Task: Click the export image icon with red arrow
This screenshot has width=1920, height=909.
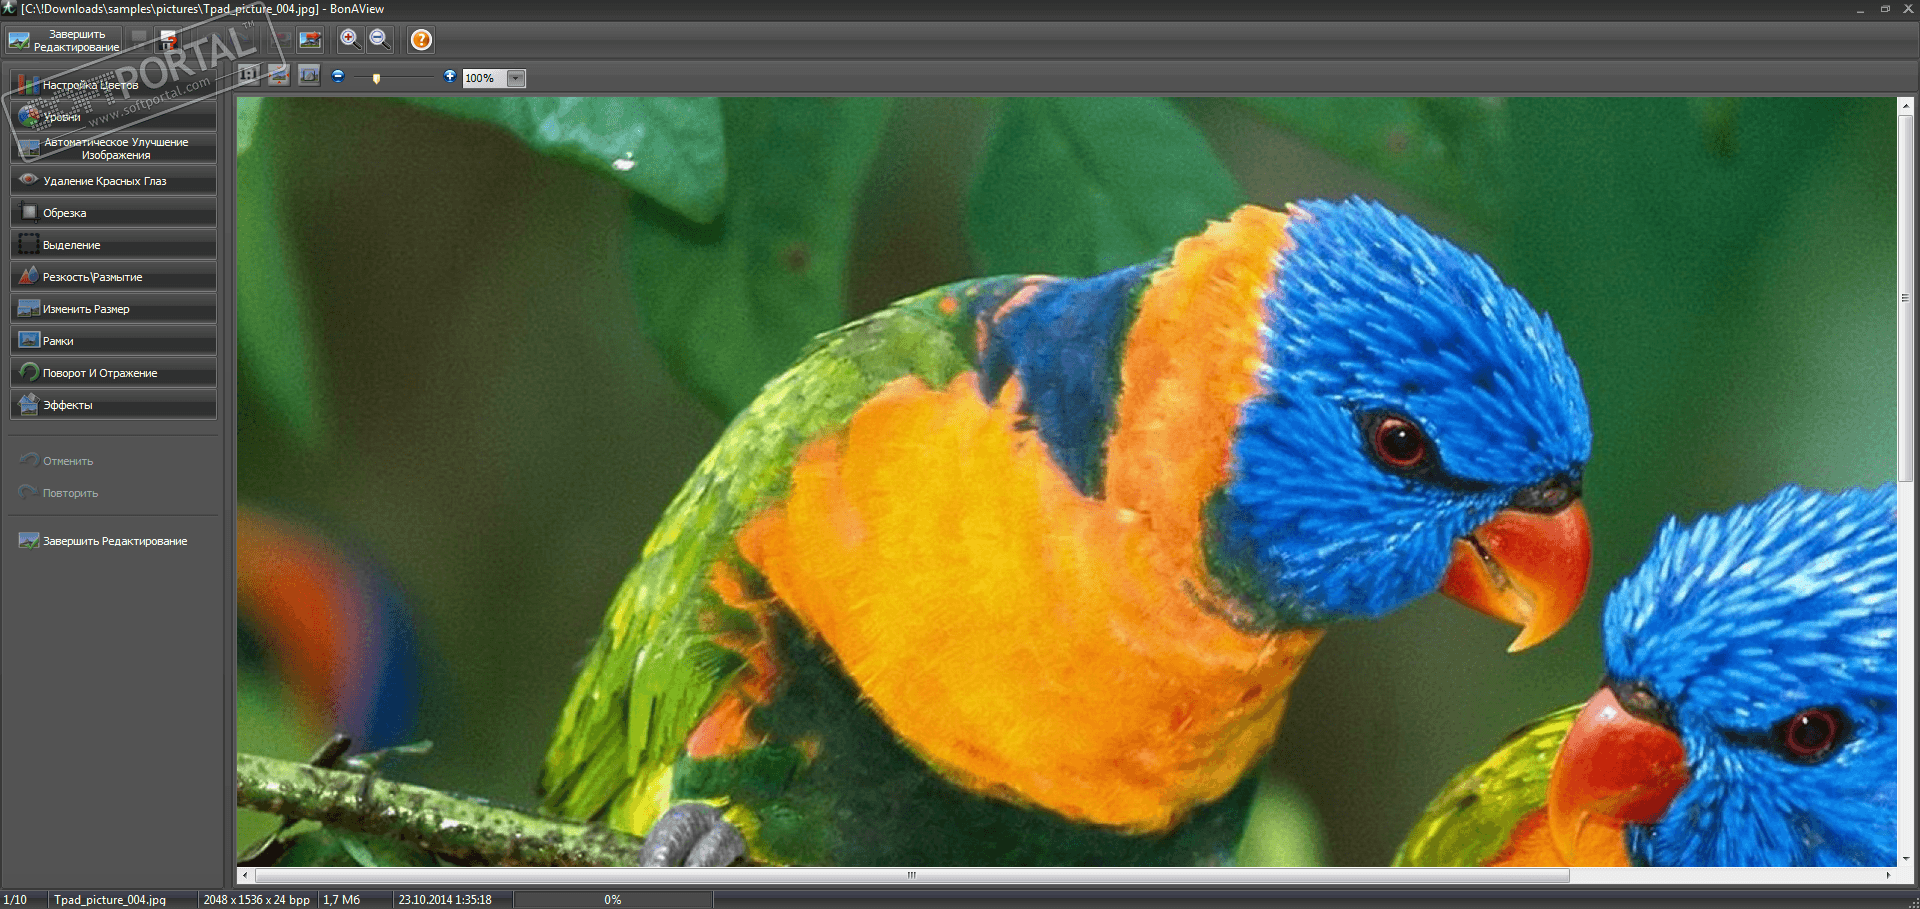Action: point(311,40)
